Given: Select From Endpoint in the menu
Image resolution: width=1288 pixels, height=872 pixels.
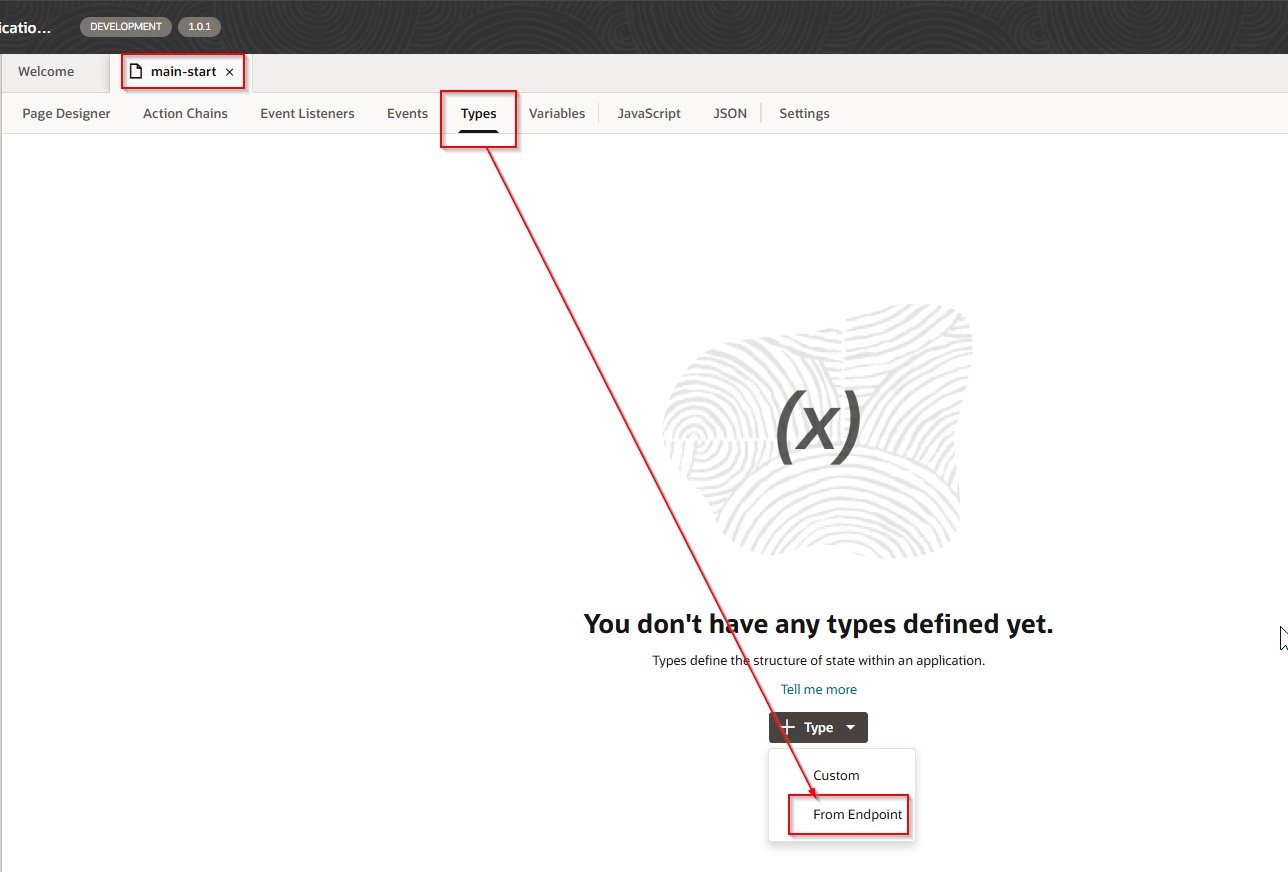Looking at the screenshot, I should (x=857, y=814).
